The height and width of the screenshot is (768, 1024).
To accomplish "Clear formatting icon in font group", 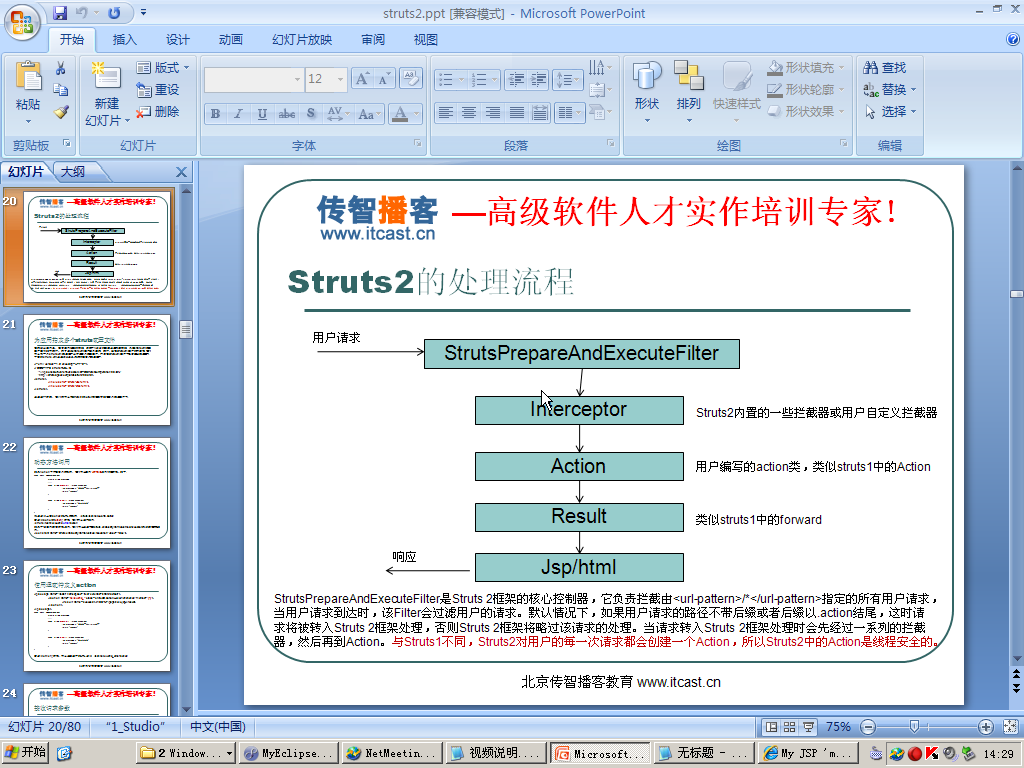I will coord(411,79).
